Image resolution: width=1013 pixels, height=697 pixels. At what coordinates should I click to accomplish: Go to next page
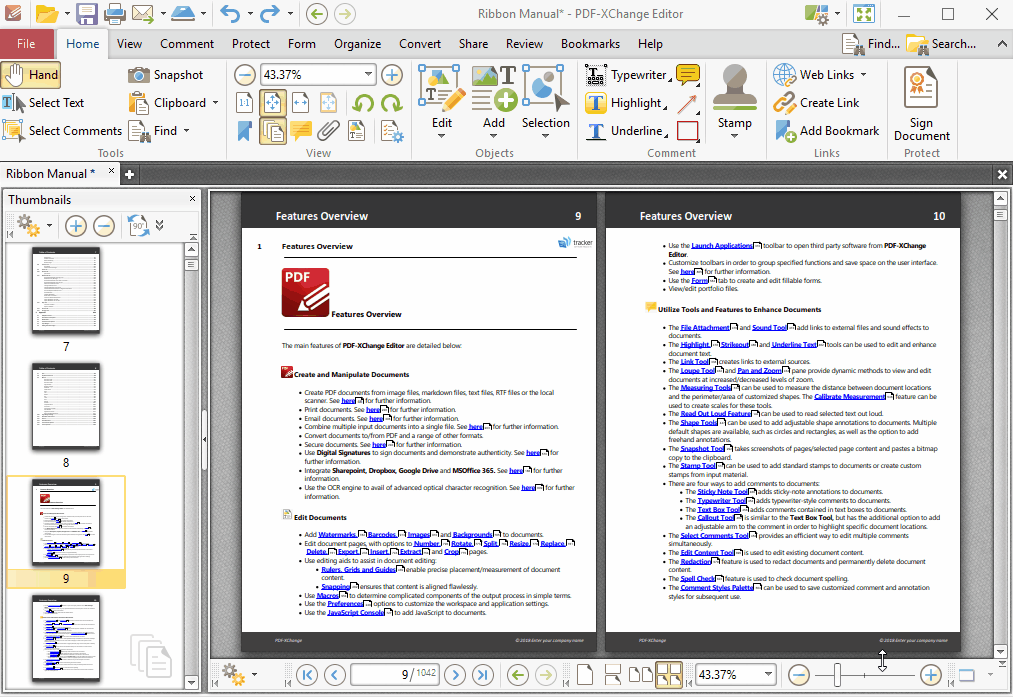455,675
